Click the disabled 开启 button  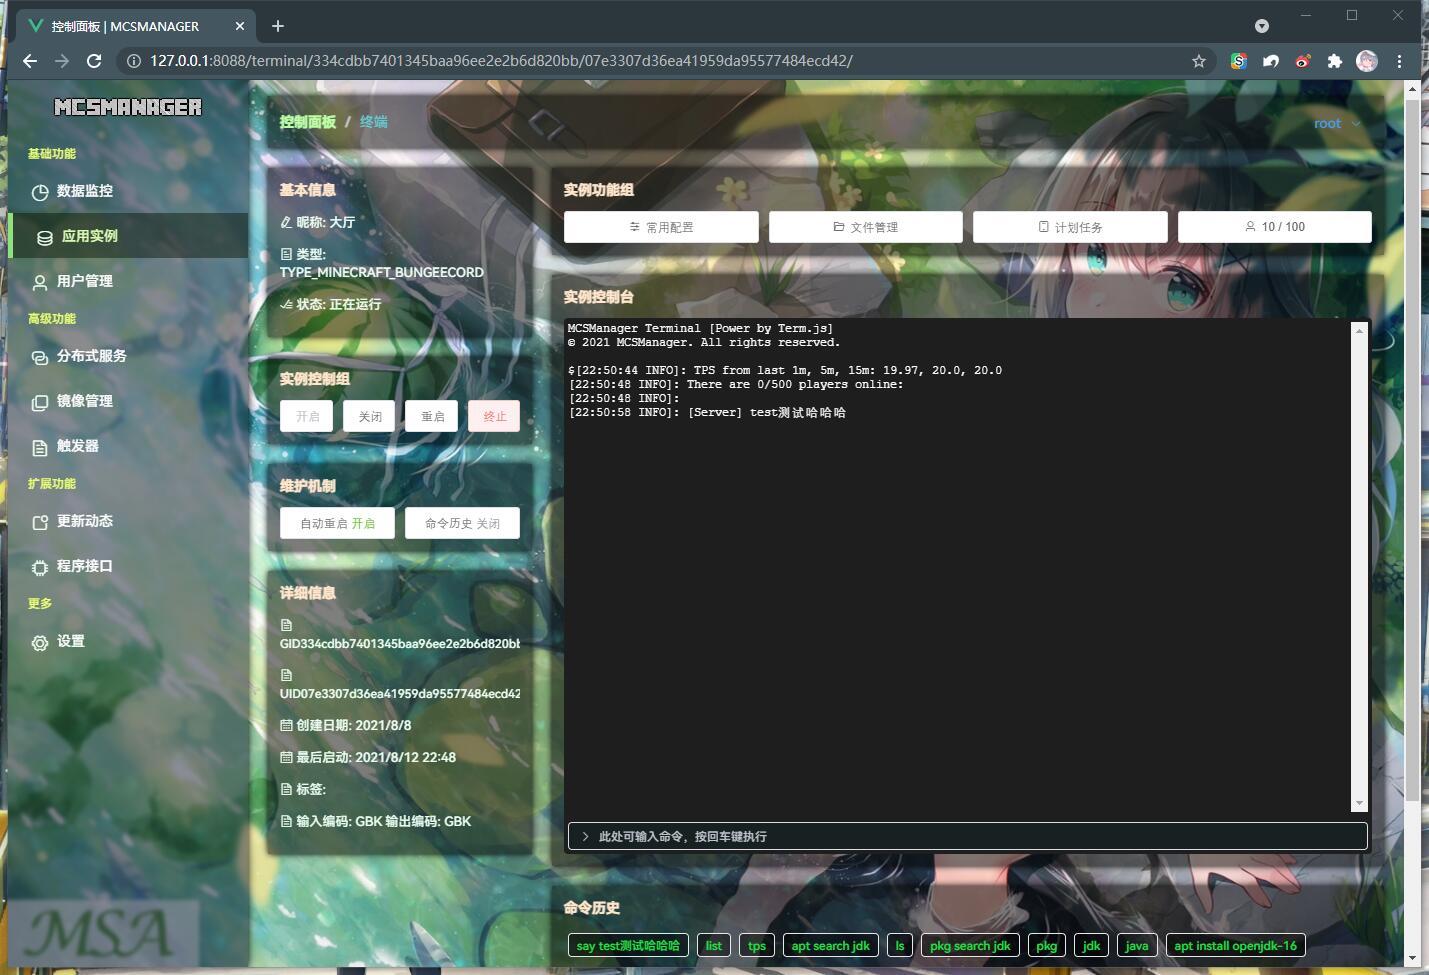307,416
